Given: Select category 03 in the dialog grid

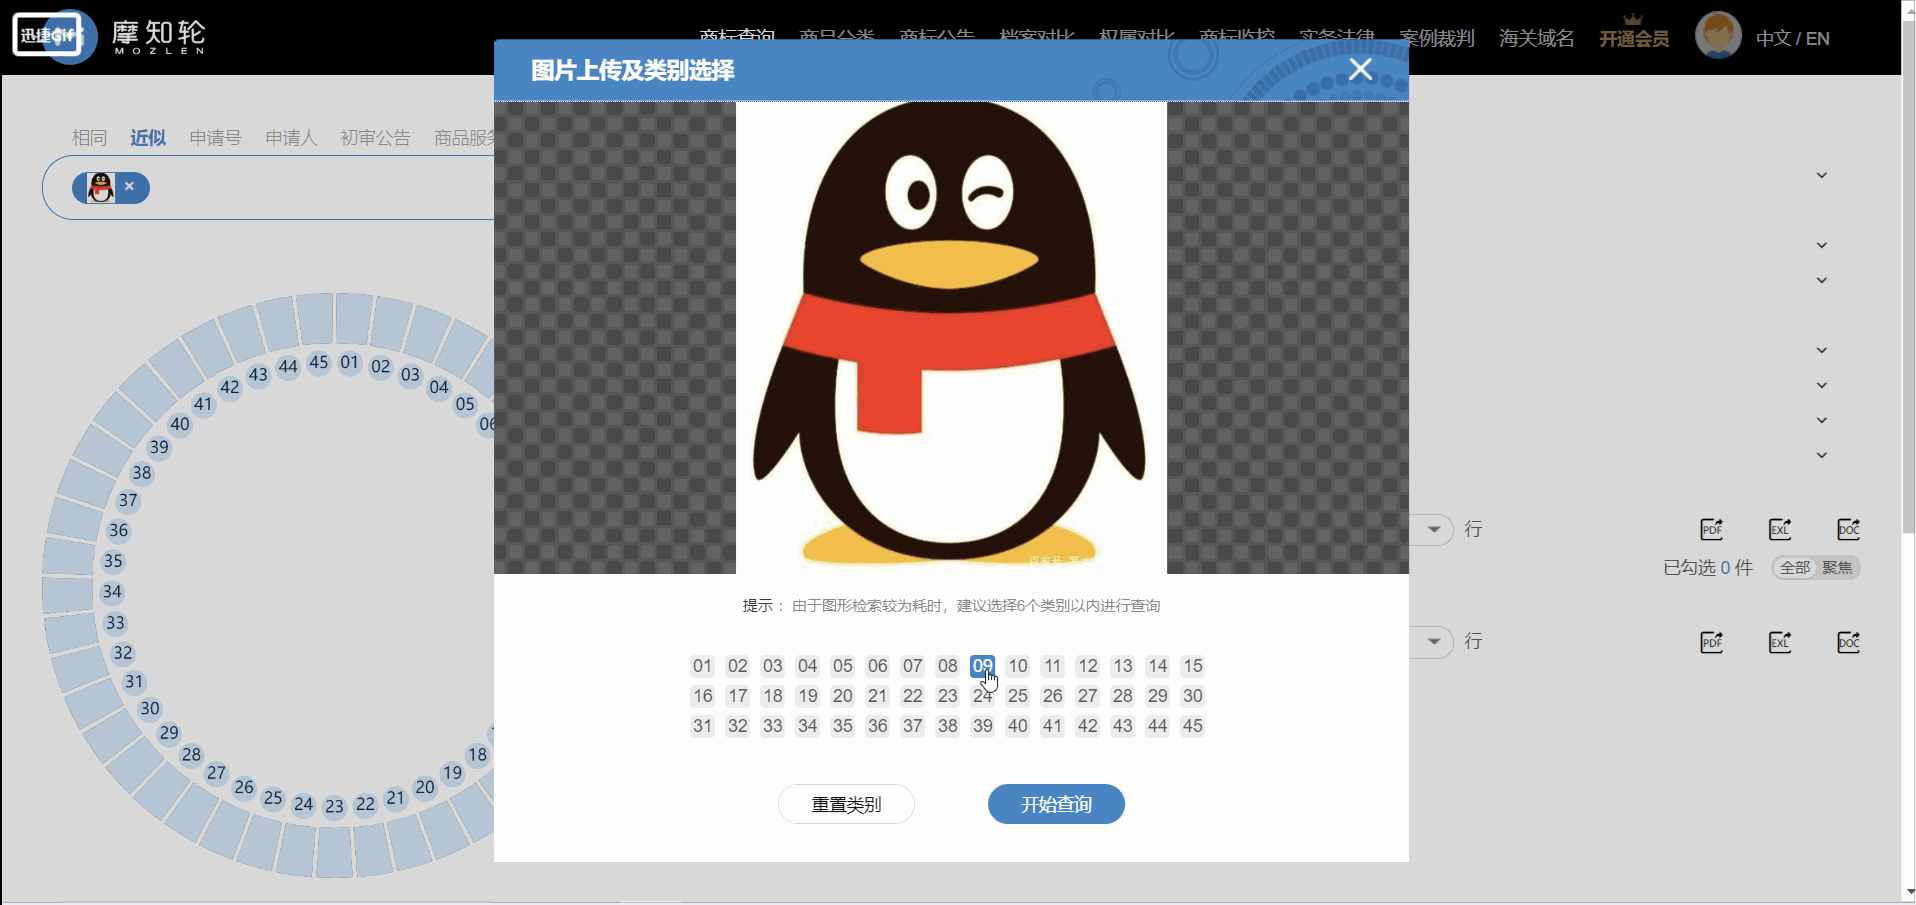Looking at the screenshot, I should [x=772, y=666].
